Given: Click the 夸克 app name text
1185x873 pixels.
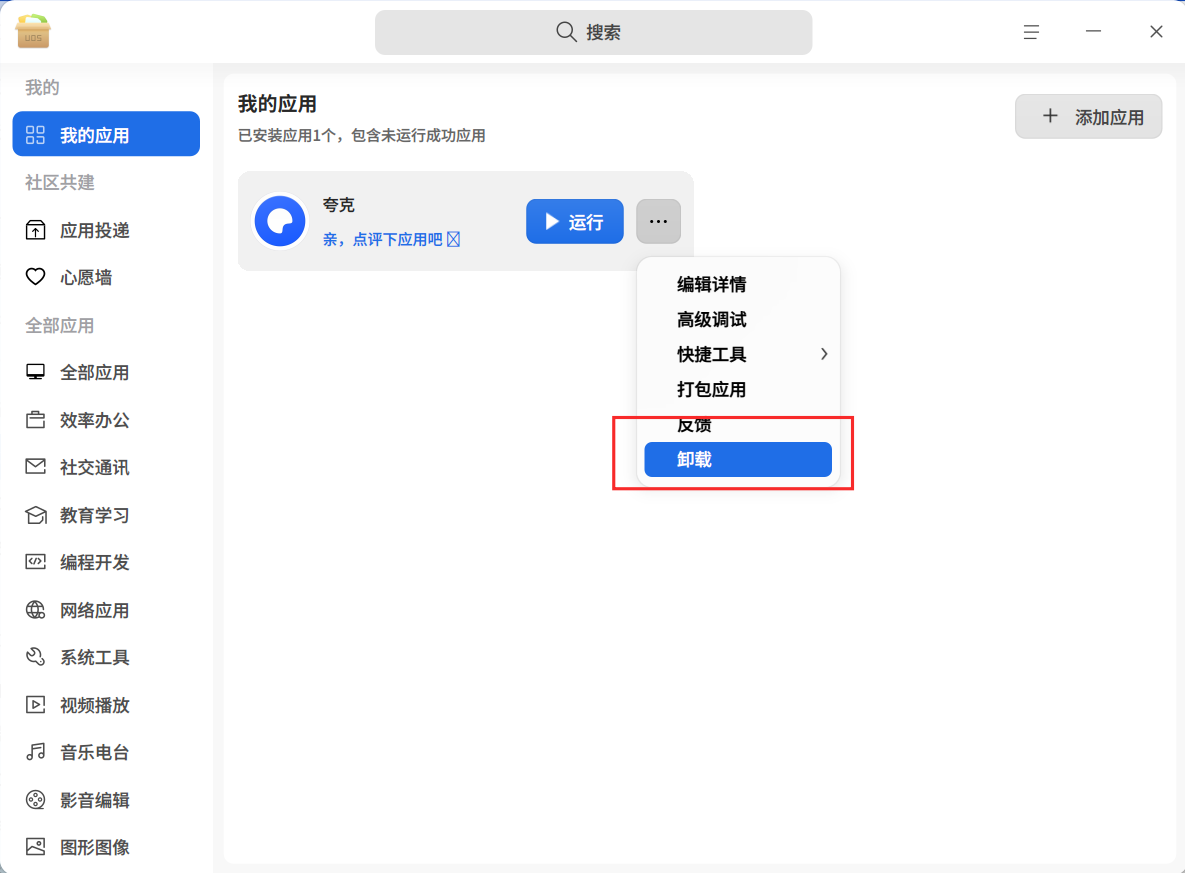Looking at the screenshot, I should pos(339,205).
